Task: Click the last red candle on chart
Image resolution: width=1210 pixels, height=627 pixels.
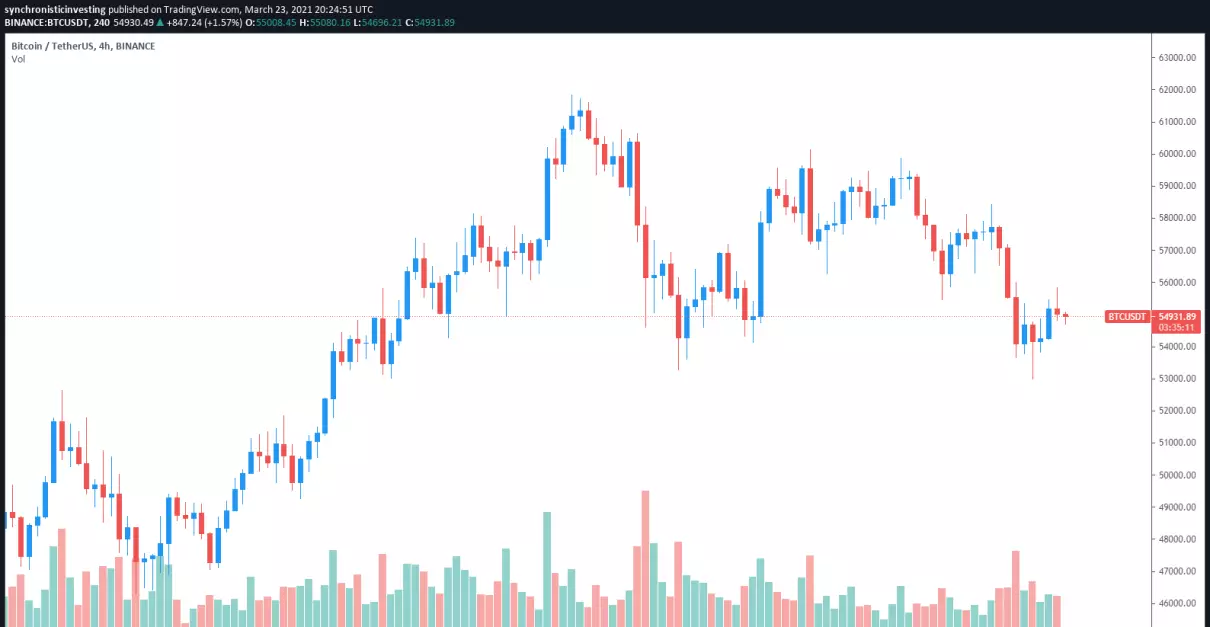Action: (1066, 317)
